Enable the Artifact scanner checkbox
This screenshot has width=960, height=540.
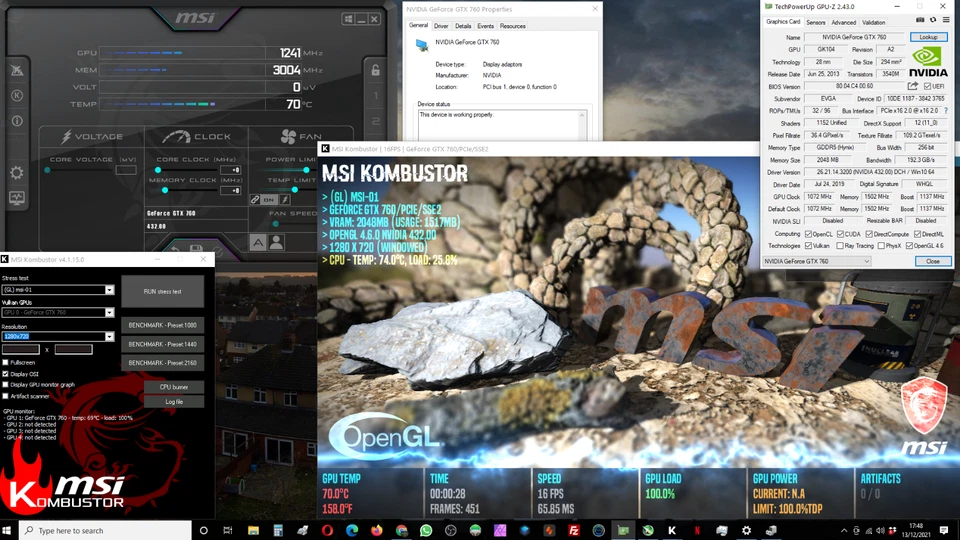(6, 396)
